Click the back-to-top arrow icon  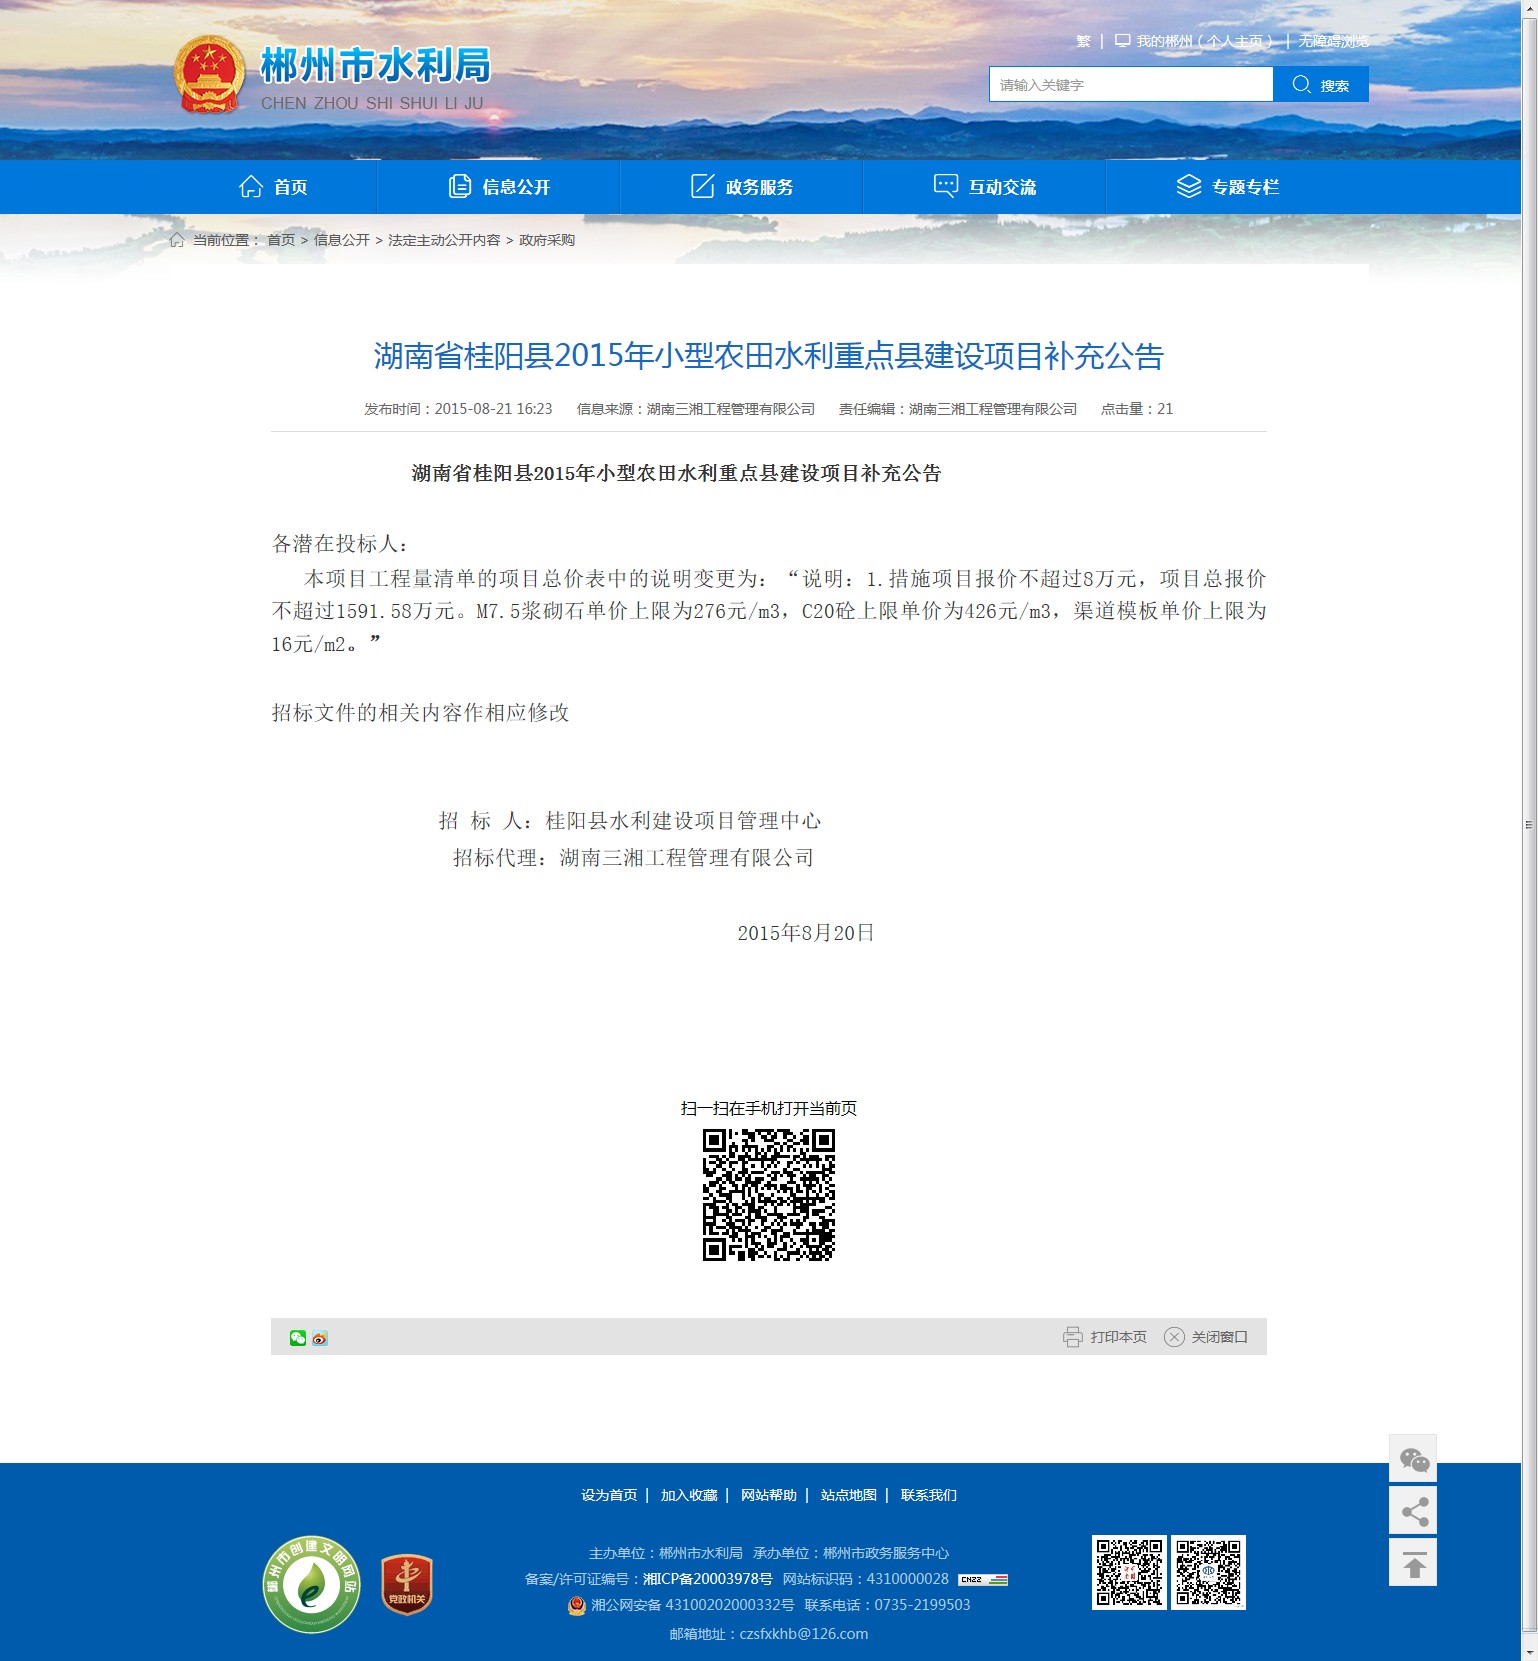click(1413, 1563)
